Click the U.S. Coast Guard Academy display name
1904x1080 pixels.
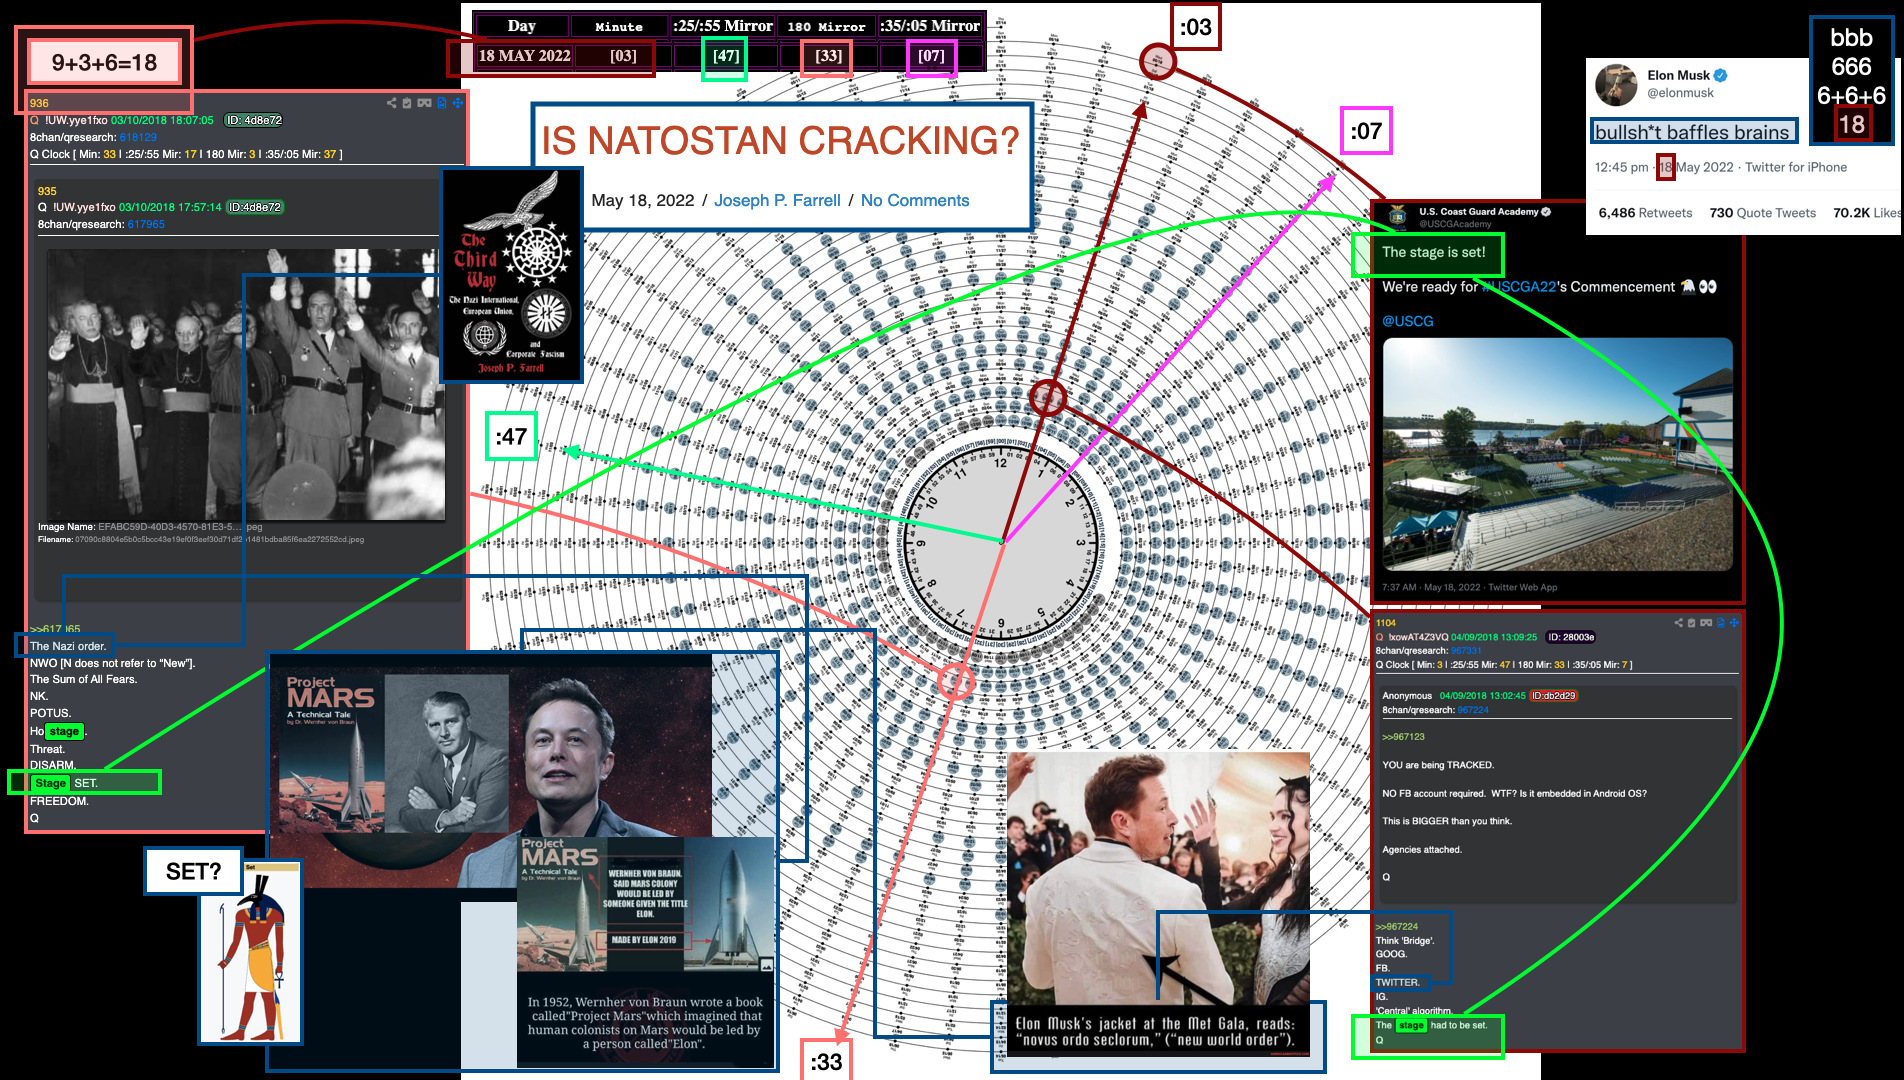coord(1478,212)
